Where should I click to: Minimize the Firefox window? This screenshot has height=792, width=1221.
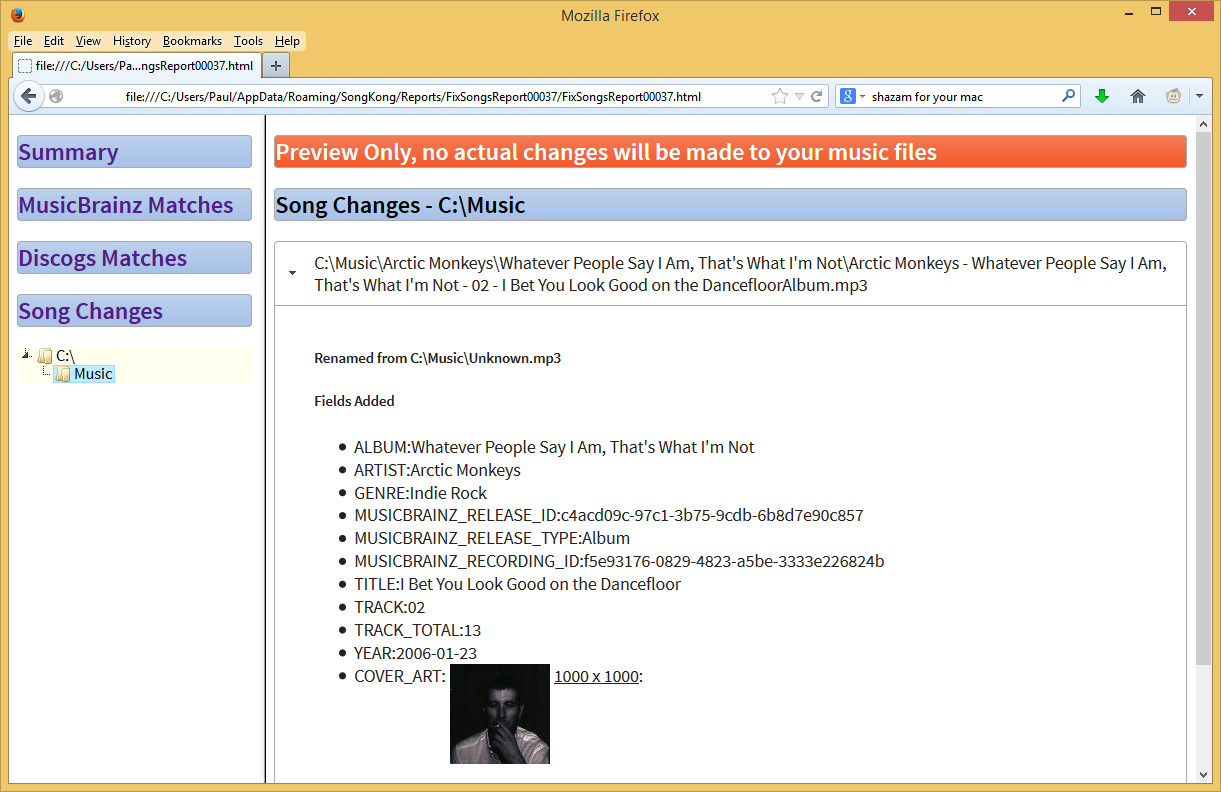pyautogui.click(x=1129, y=12)
